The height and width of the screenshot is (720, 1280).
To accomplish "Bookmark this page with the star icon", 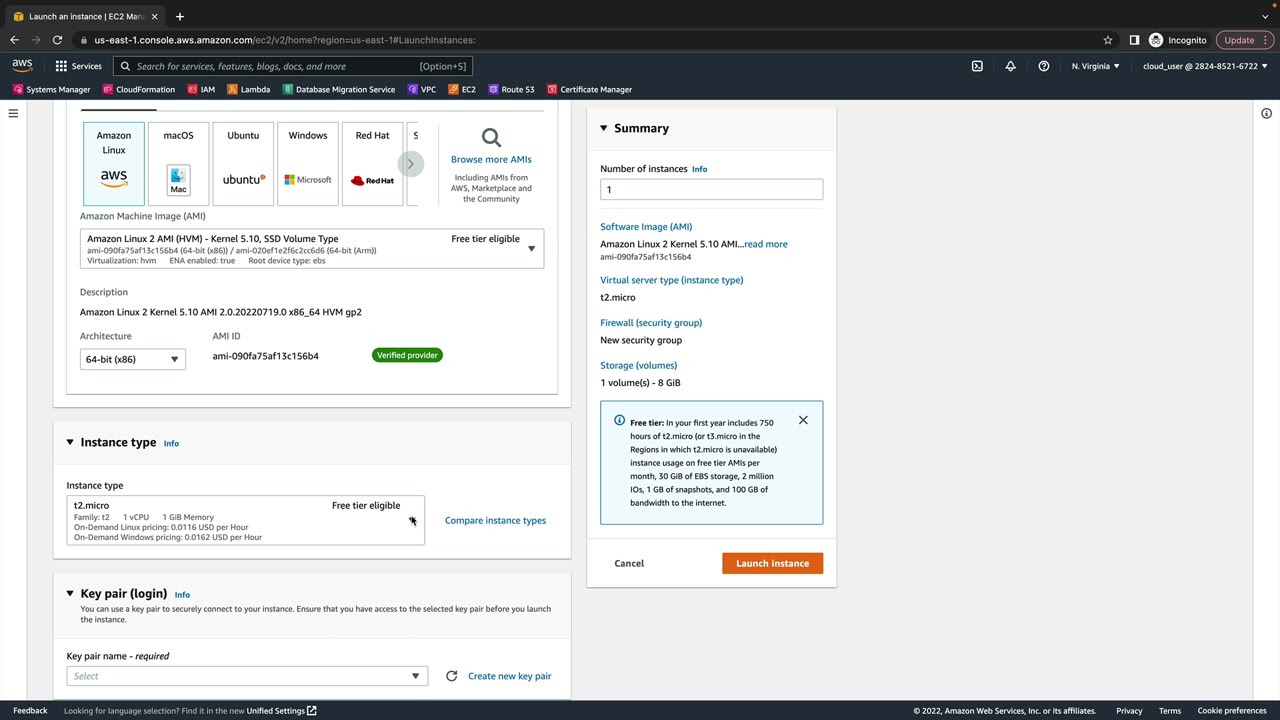I will pos(1108,40).
